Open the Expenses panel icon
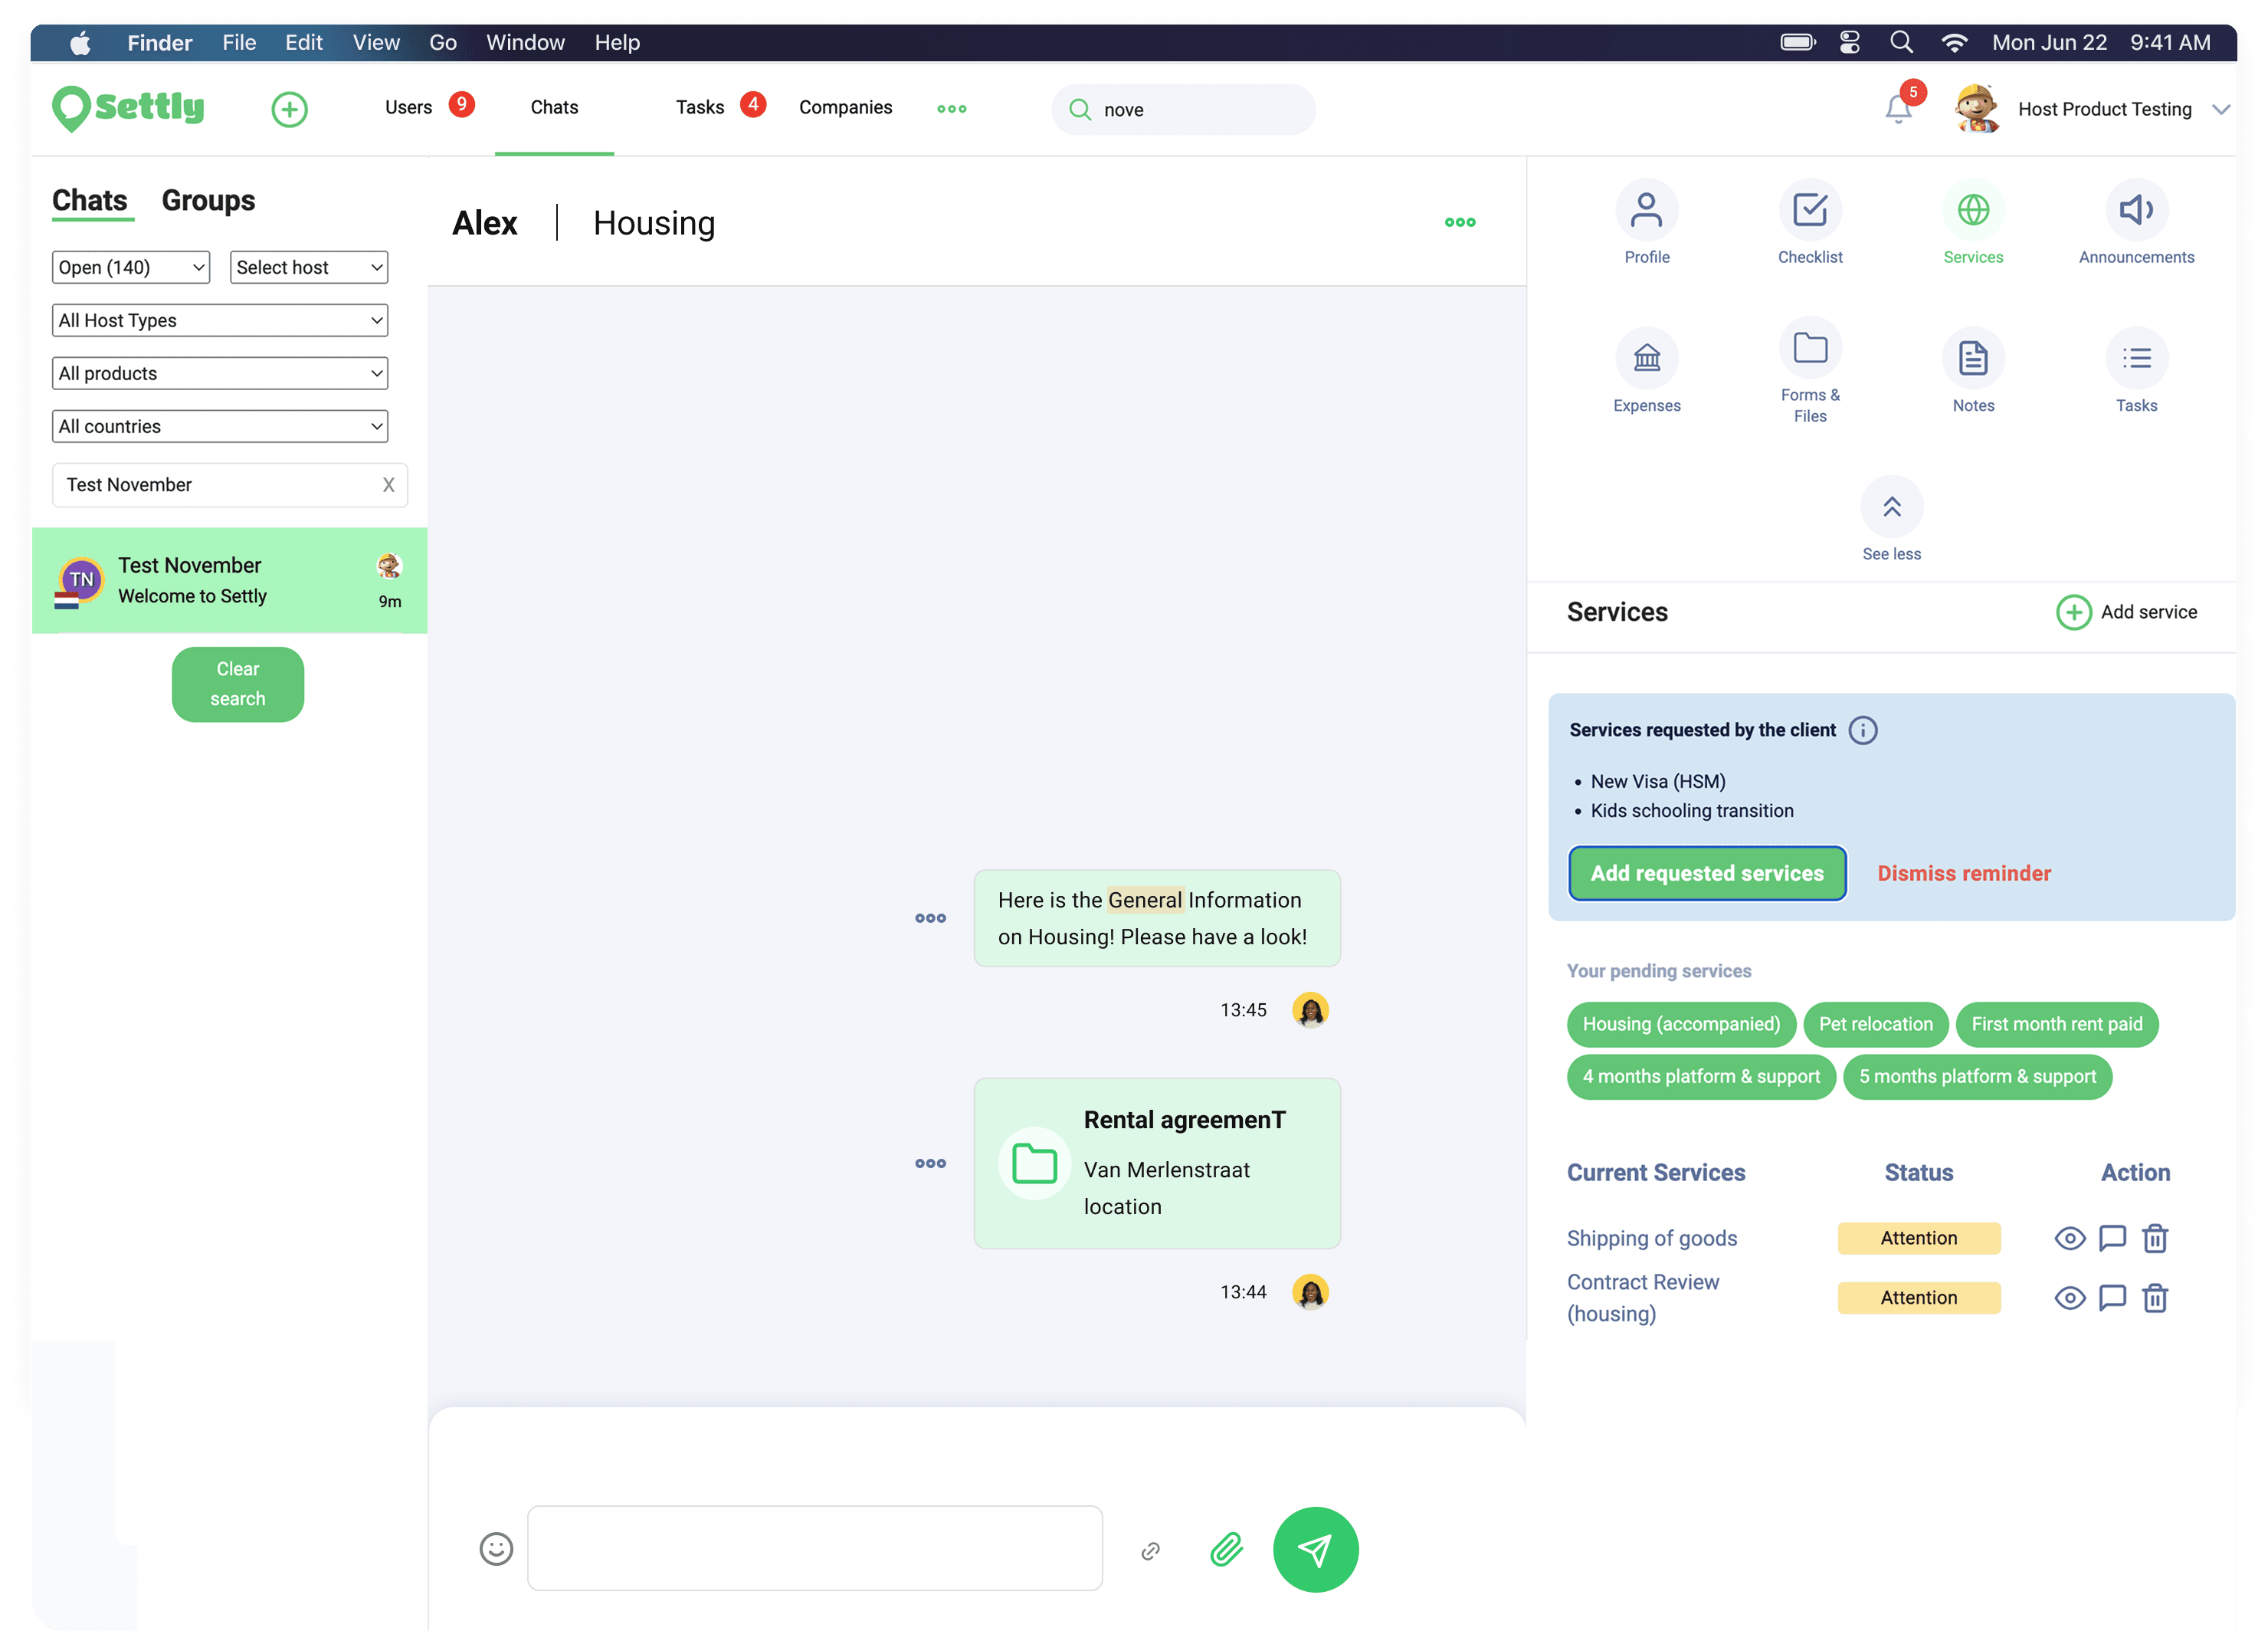This screenshot has width=2268, height=1631. tap(1646, 358)
